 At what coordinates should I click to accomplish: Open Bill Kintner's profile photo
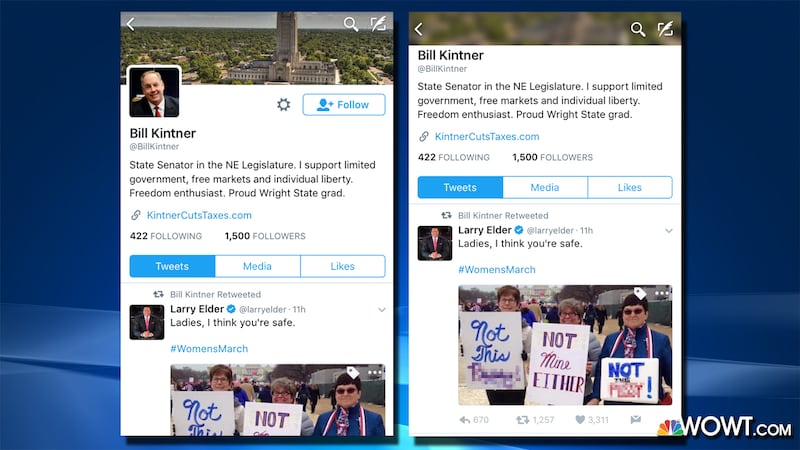[154, 92]
